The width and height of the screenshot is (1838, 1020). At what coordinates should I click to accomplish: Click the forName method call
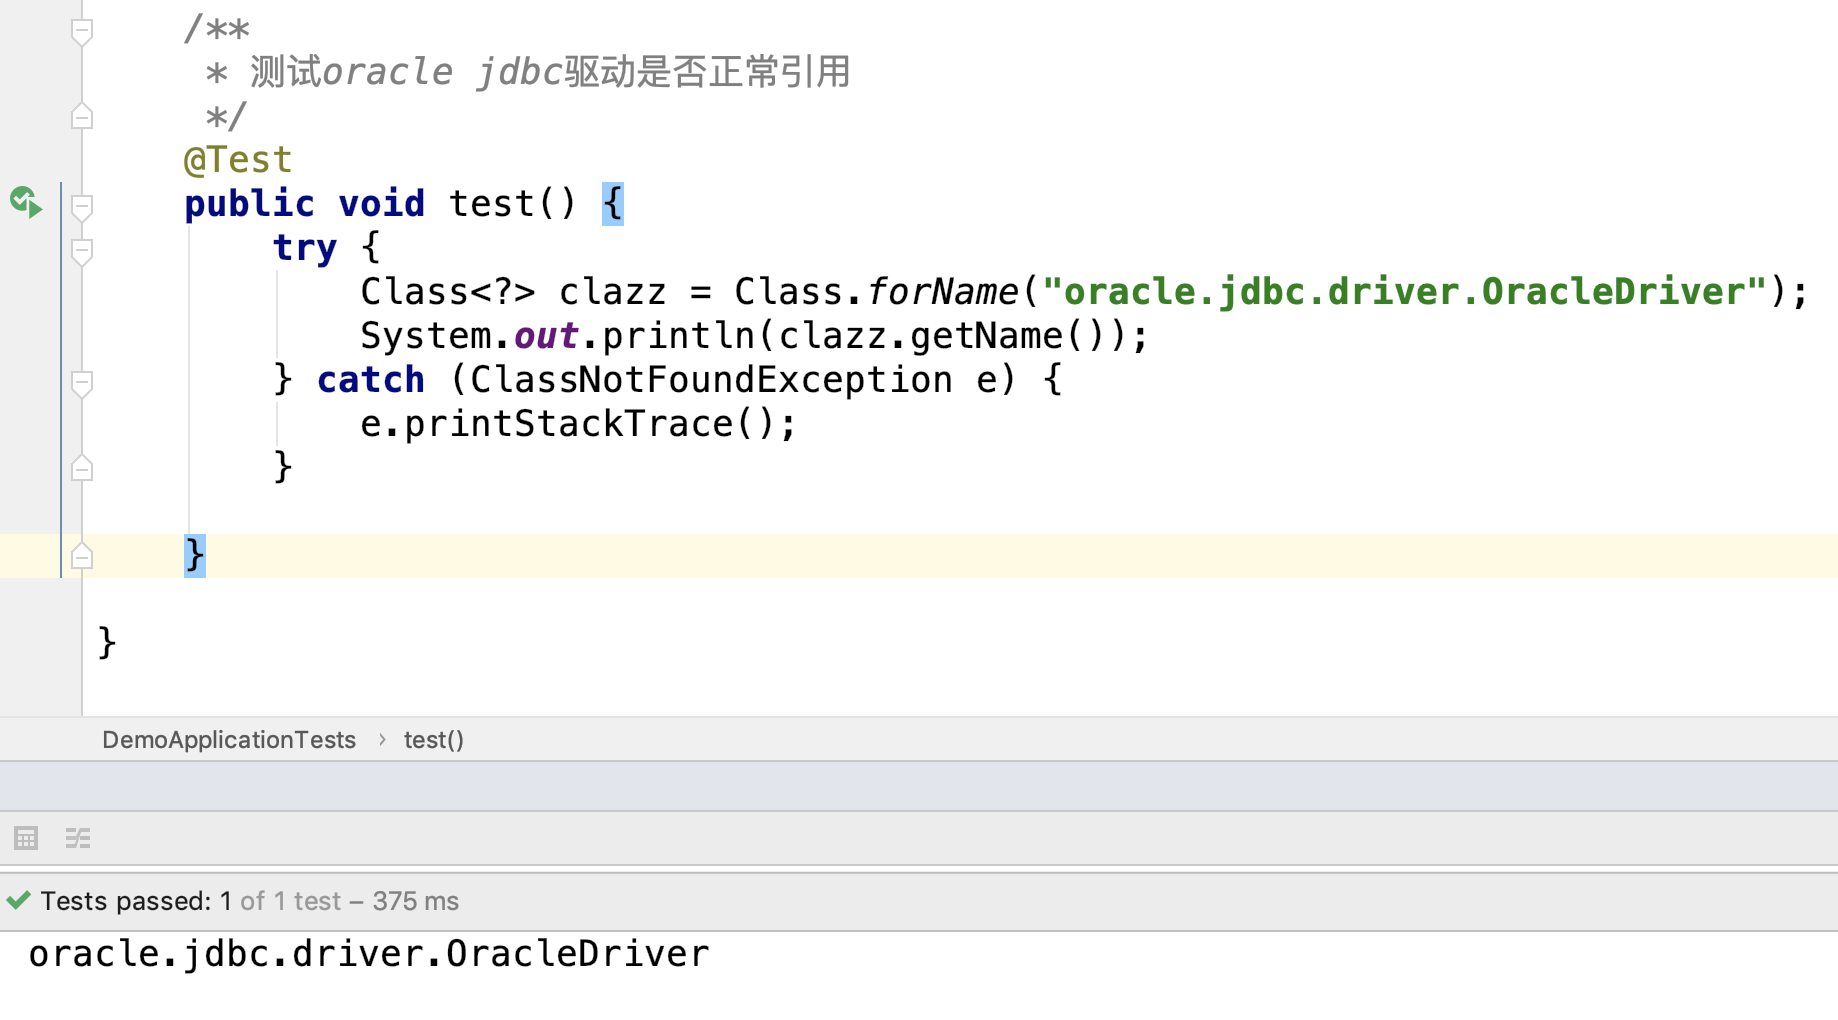942,292
